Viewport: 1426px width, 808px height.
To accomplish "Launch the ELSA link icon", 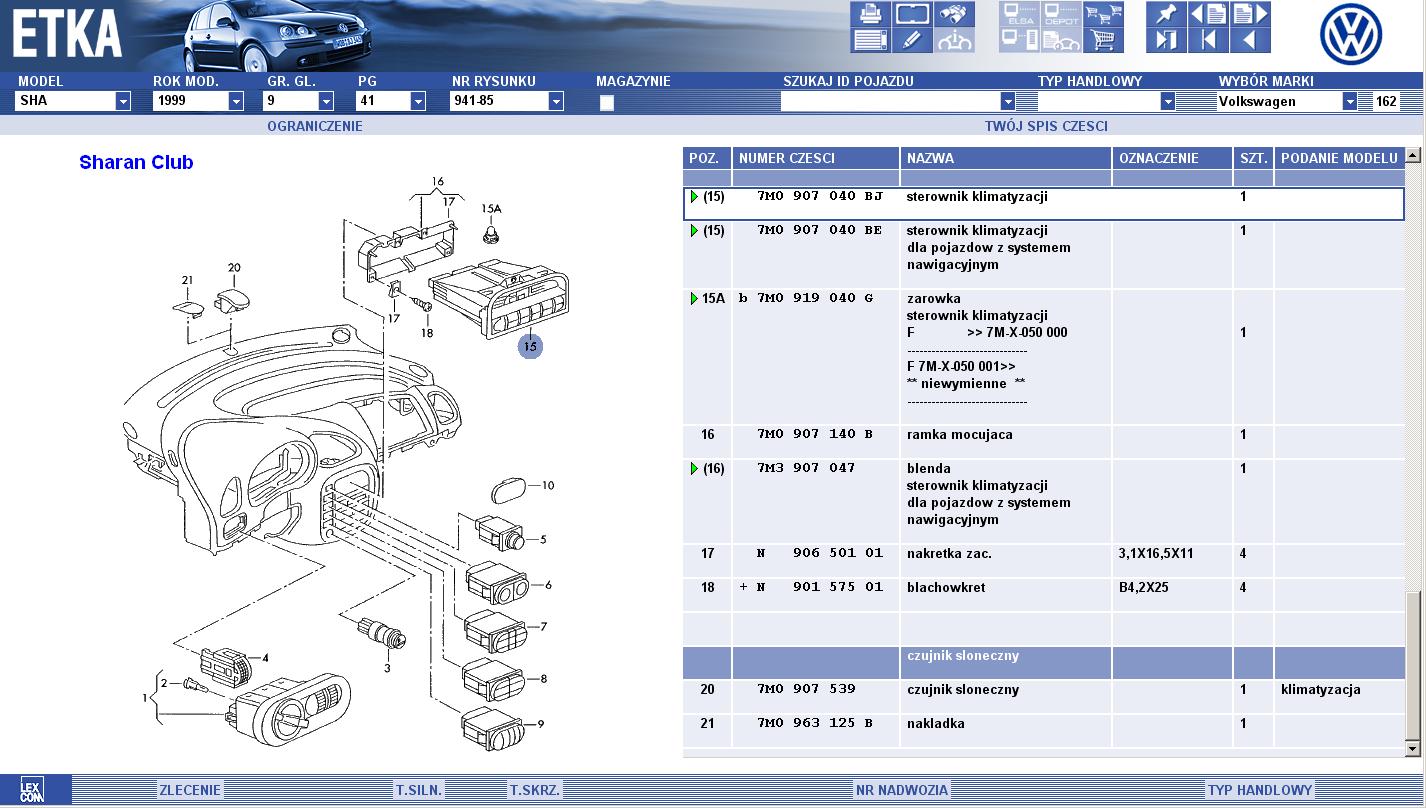I will [x=1020, y=14].
